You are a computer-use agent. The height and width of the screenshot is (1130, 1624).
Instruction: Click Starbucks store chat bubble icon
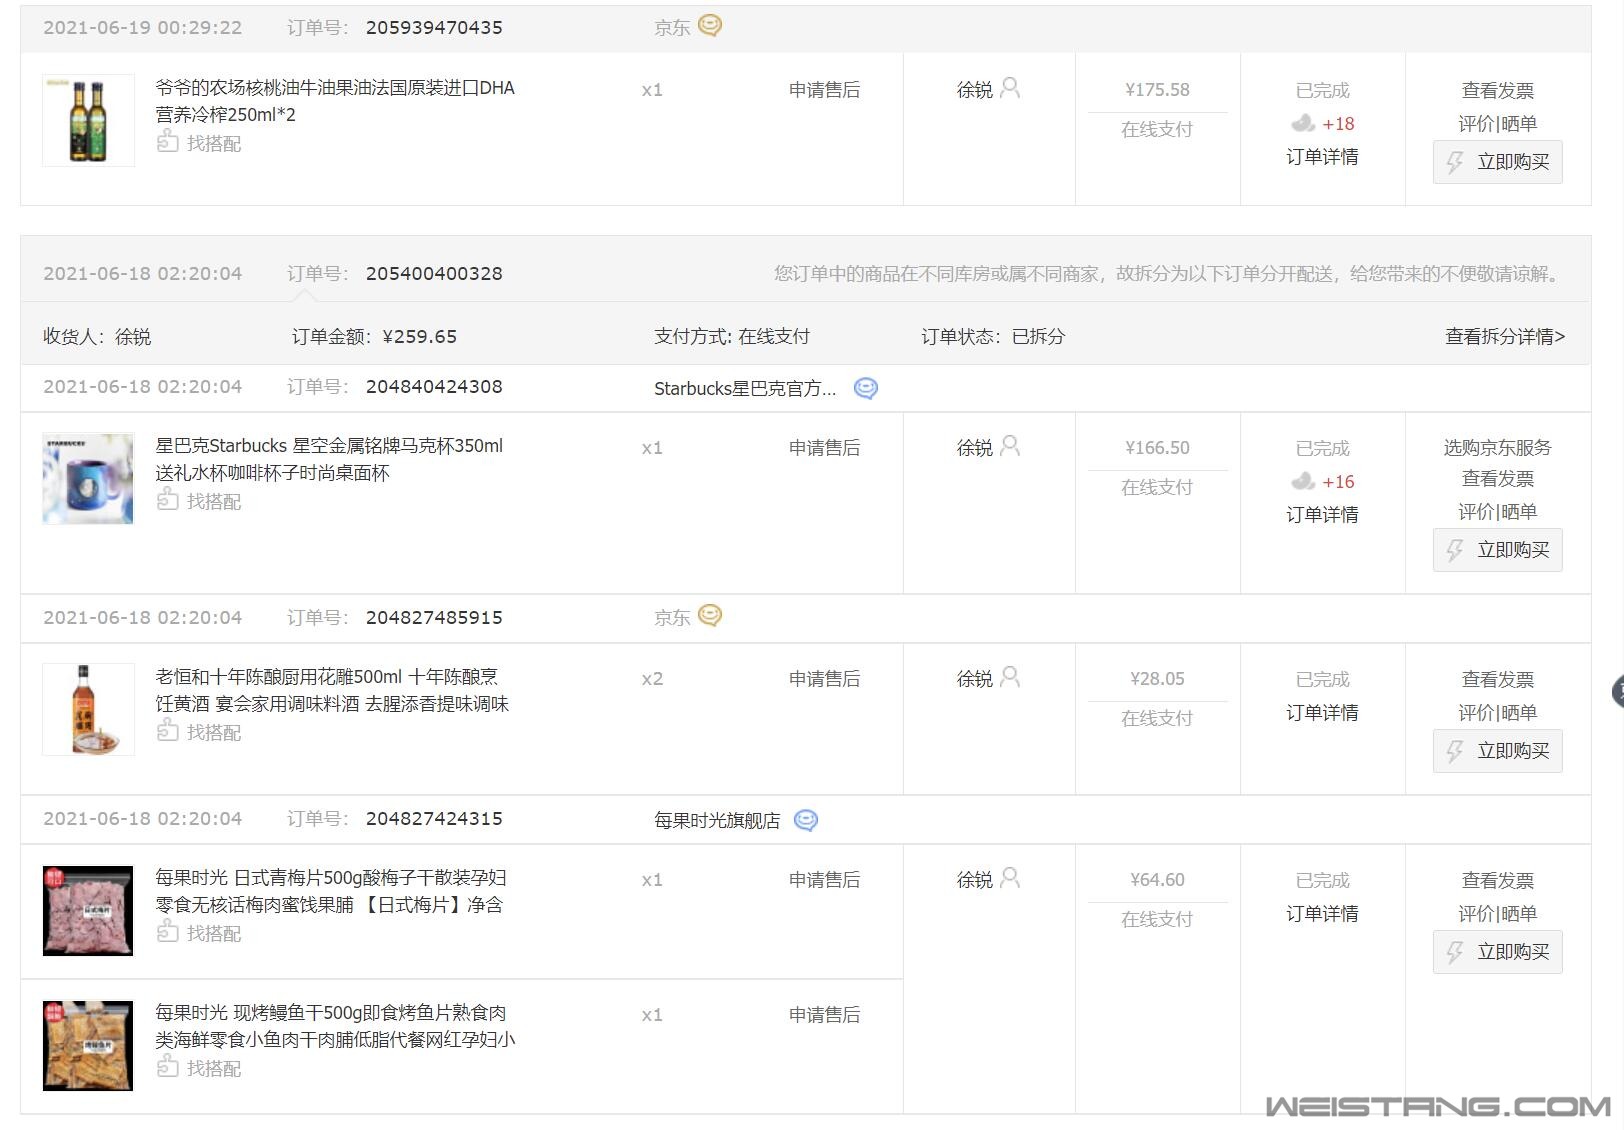[x=866, y=388]
